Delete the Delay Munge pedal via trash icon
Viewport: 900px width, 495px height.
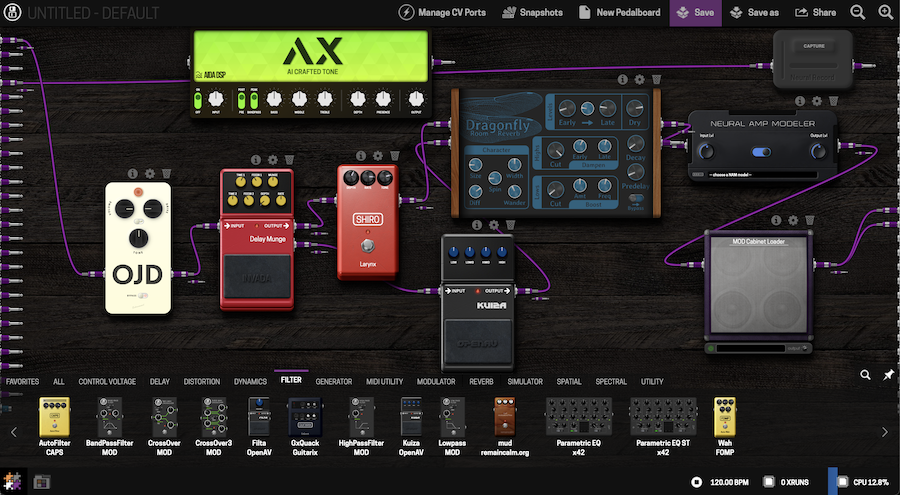(x=289, y=160)
